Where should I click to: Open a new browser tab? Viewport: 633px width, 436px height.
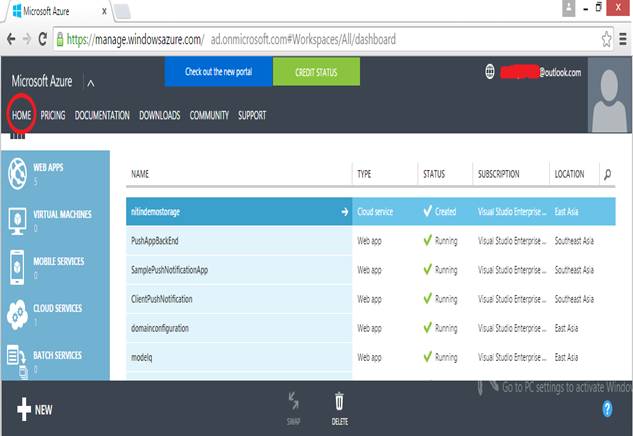(x=122, y=12)
